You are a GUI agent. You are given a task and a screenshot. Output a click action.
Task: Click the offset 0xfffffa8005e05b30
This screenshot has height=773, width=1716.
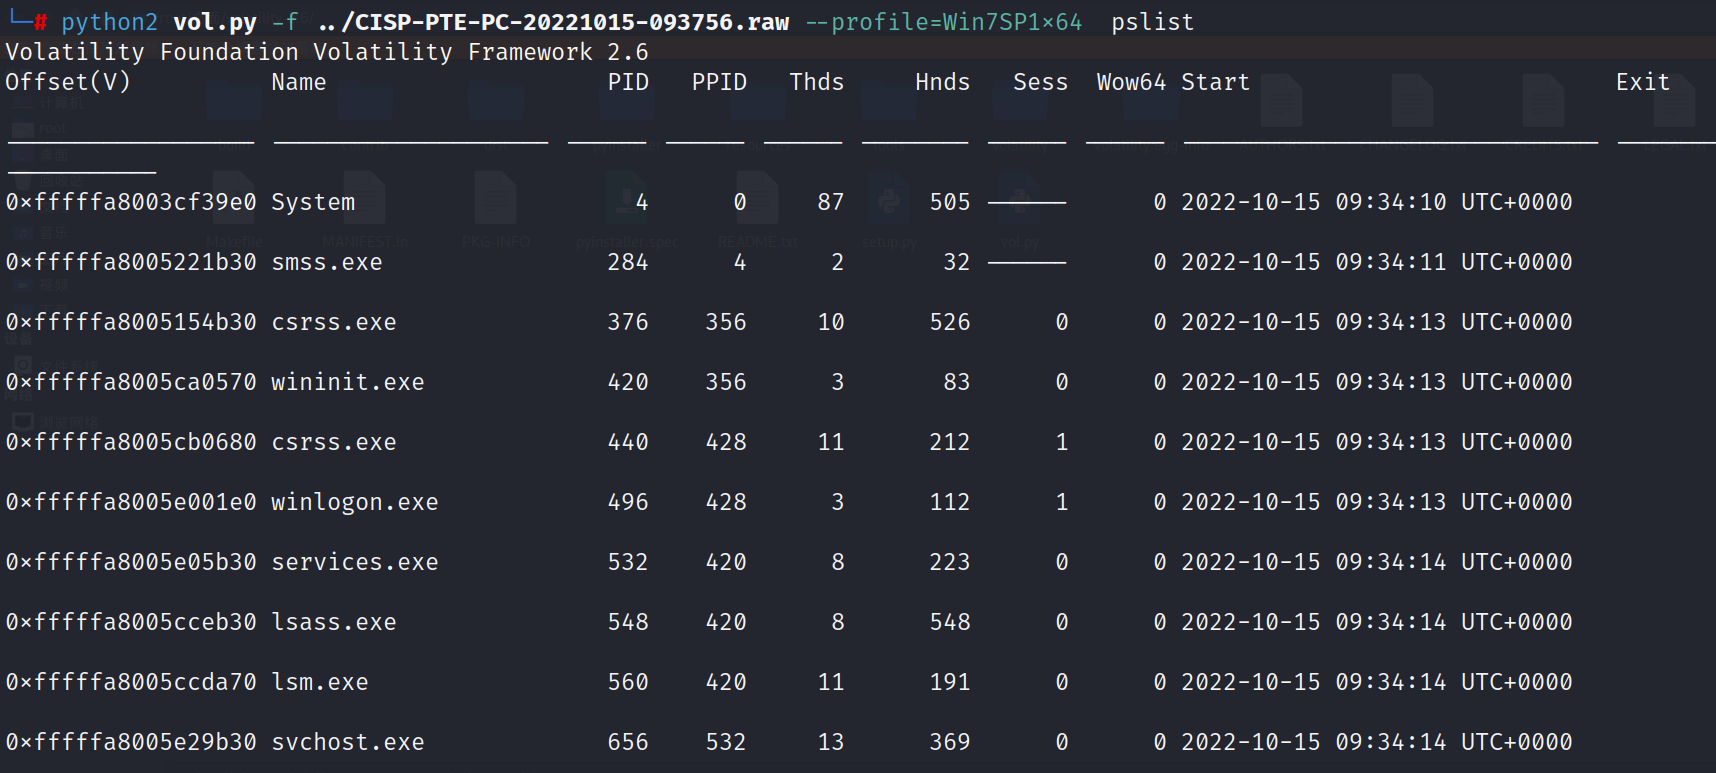[131, 562]
